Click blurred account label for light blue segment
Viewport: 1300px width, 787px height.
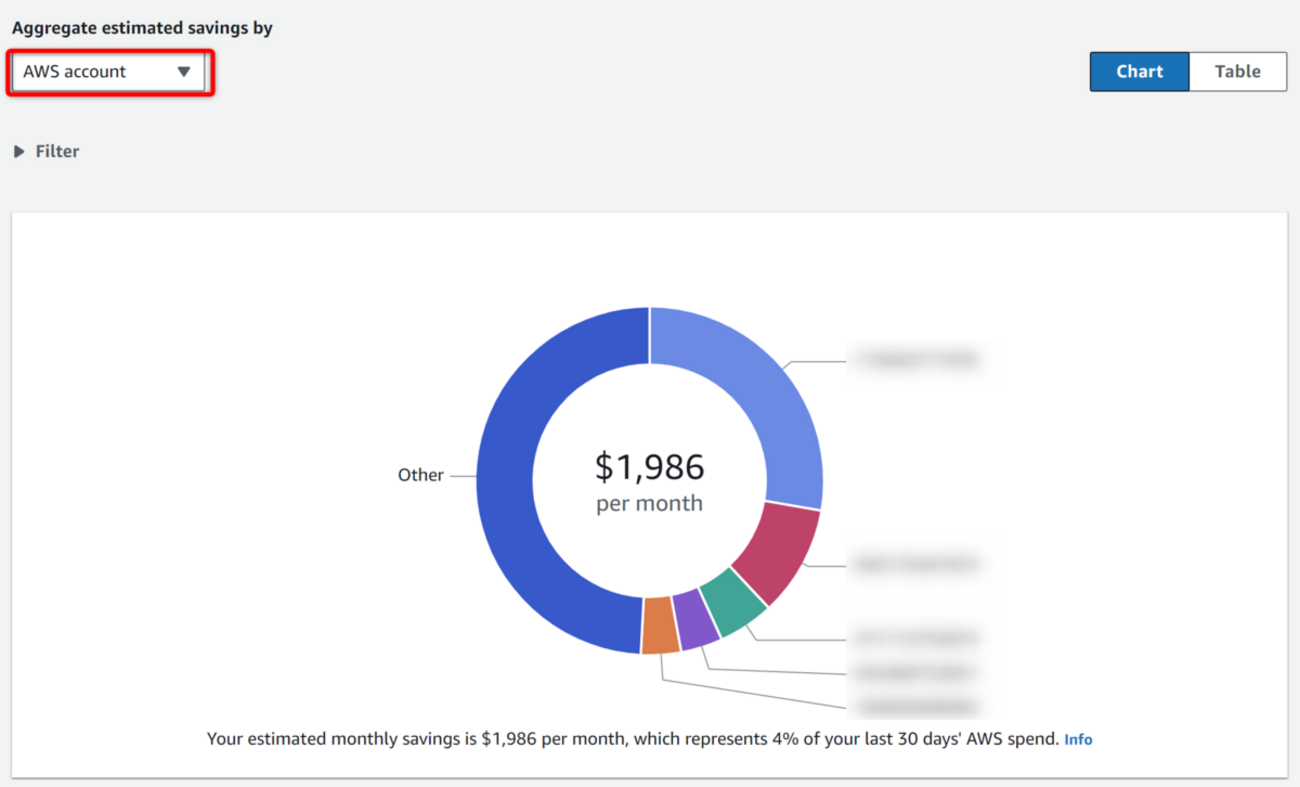tap(913, 360)
